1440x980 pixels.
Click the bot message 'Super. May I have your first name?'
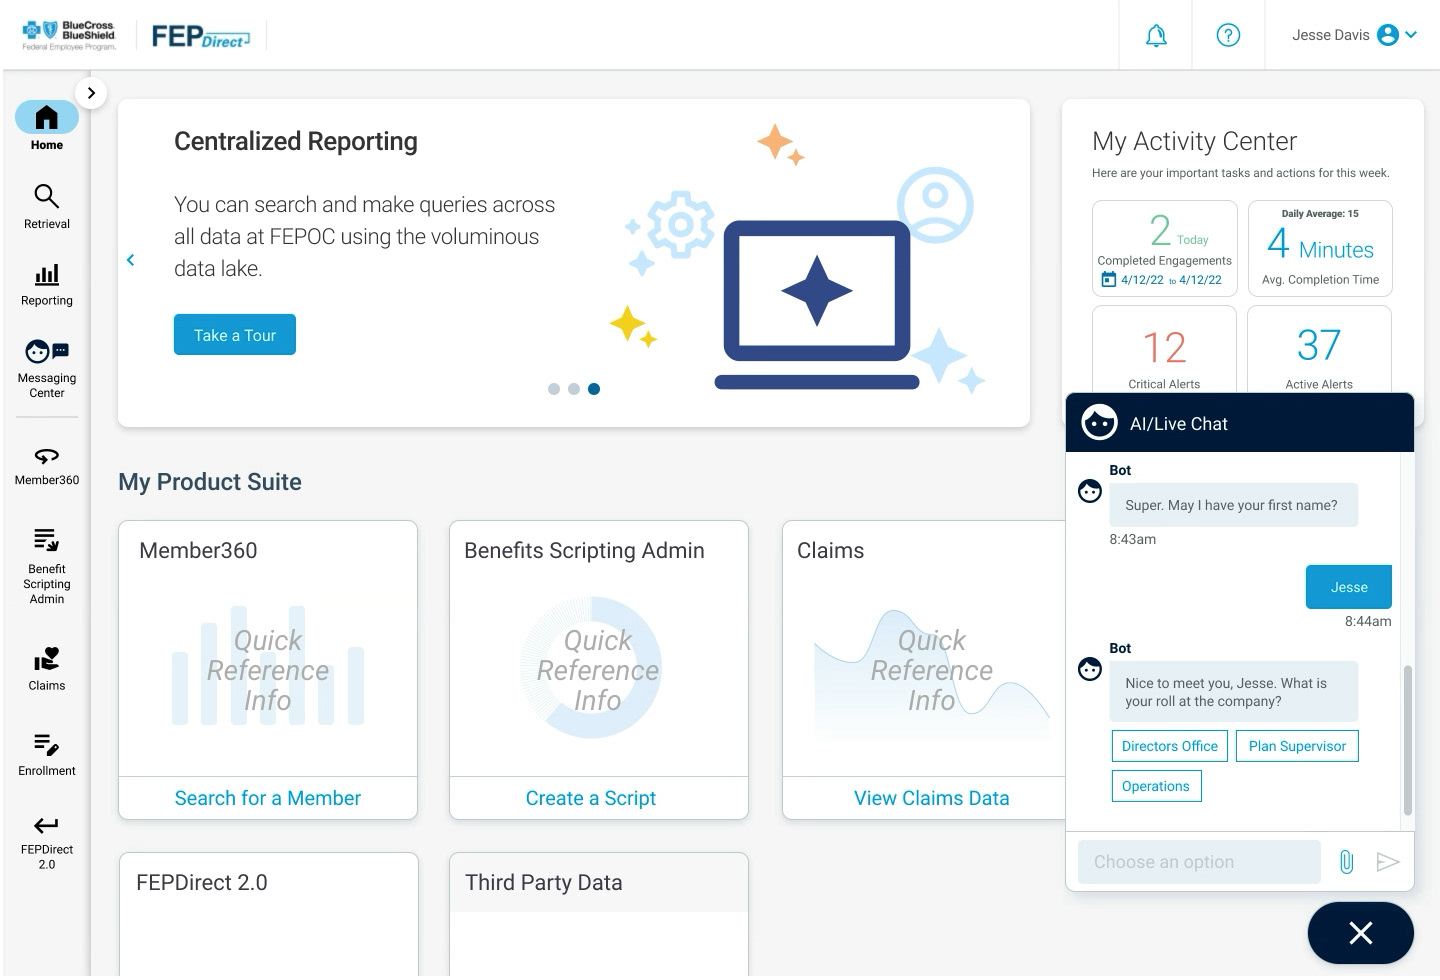click(1233, 505)
